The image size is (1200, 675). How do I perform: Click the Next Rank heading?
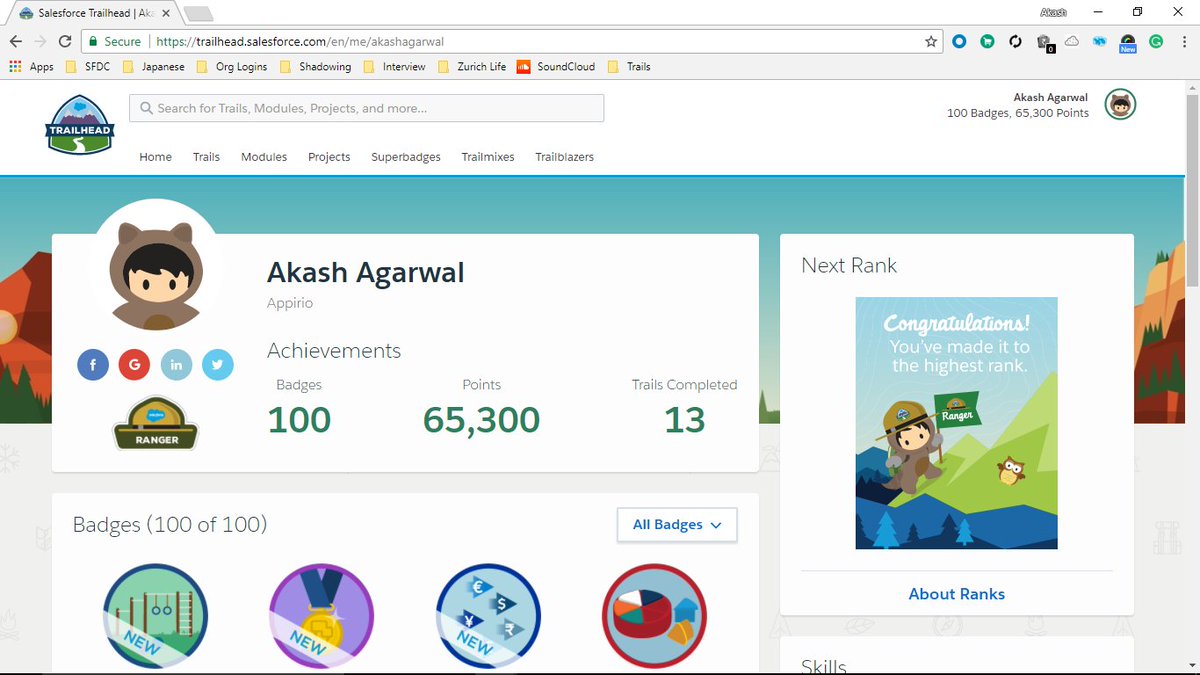point(849,265)
